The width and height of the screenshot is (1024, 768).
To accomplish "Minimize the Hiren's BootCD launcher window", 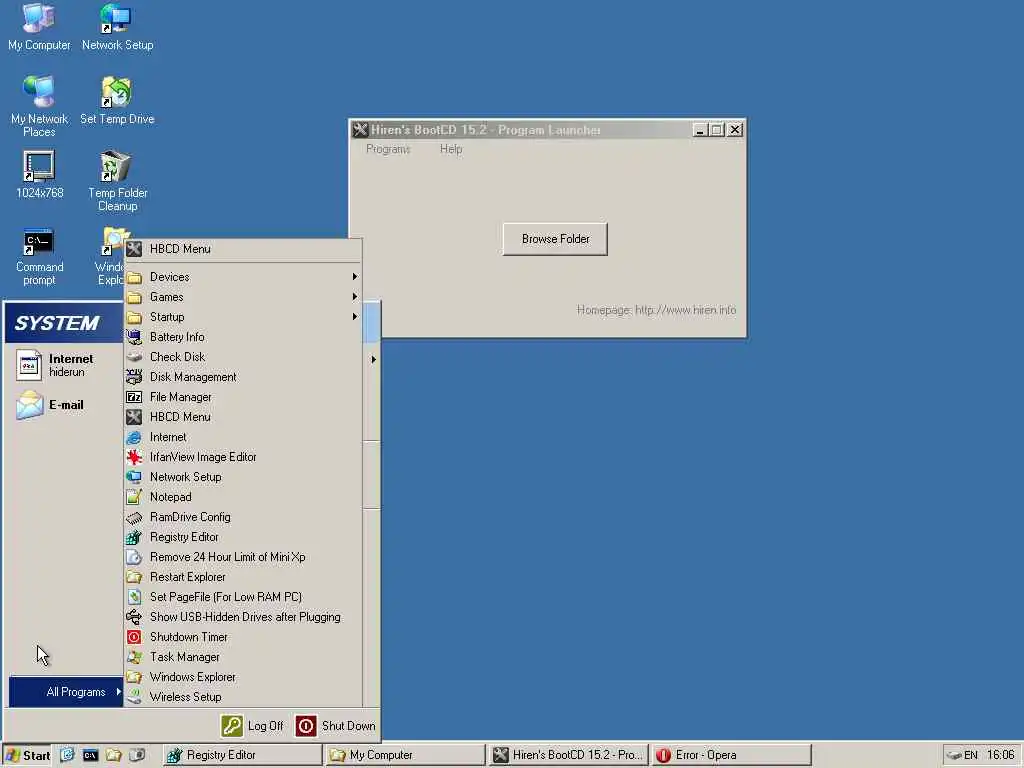I will 699,130.
